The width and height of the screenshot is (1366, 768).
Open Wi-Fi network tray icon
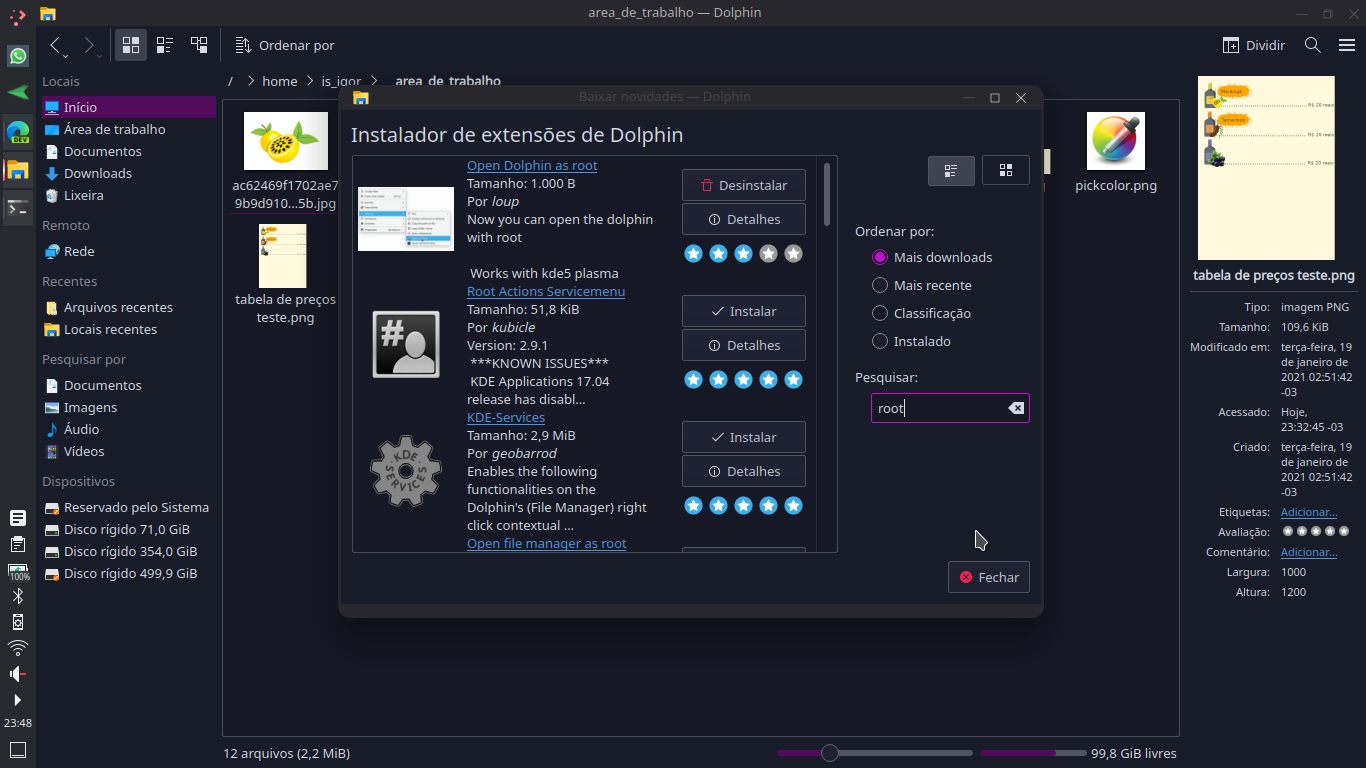coord(18,648)
